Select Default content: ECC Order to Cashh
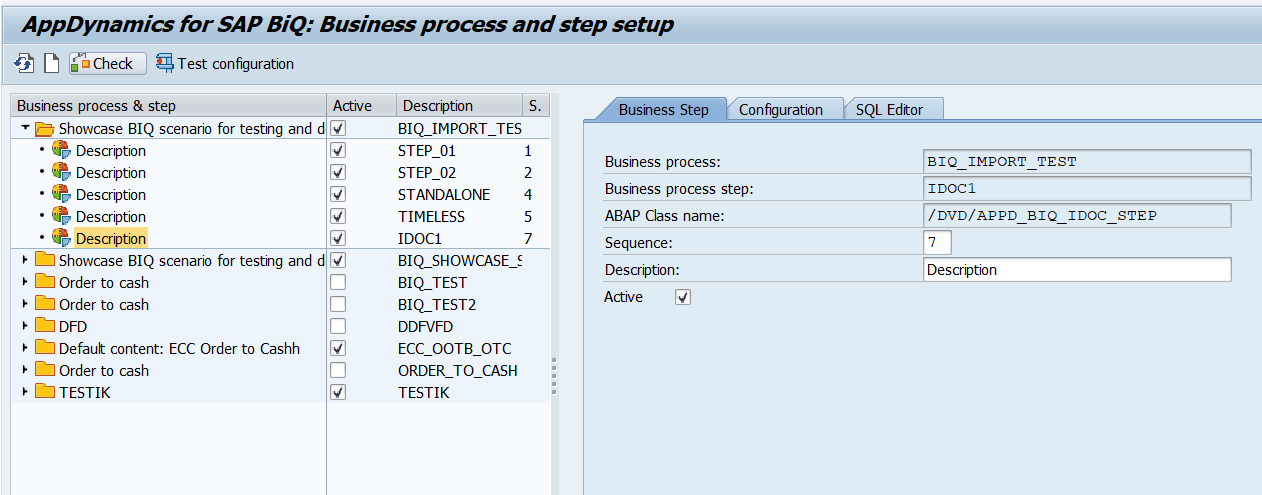The image size is (1262, 495). (179, 349)
